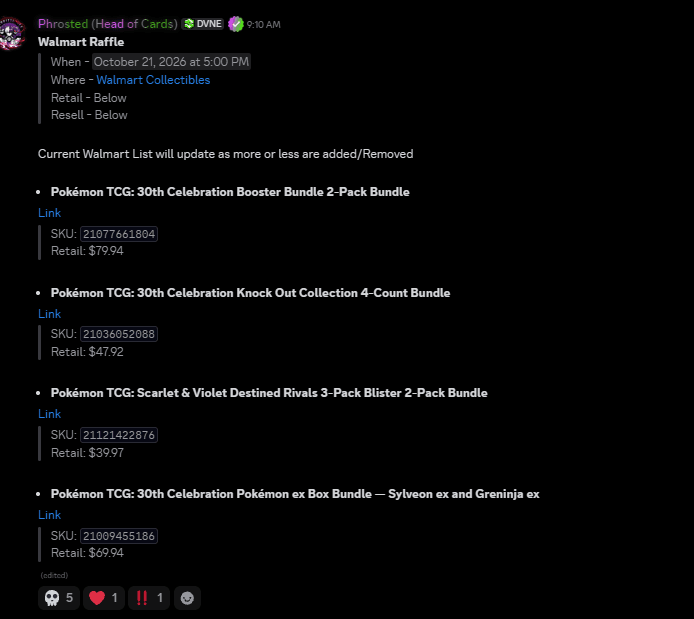Image resolution: width=694 pixels, height=619 pixels.
Task: Select SKU code 21036052088
Action: [x=119, y=334]
